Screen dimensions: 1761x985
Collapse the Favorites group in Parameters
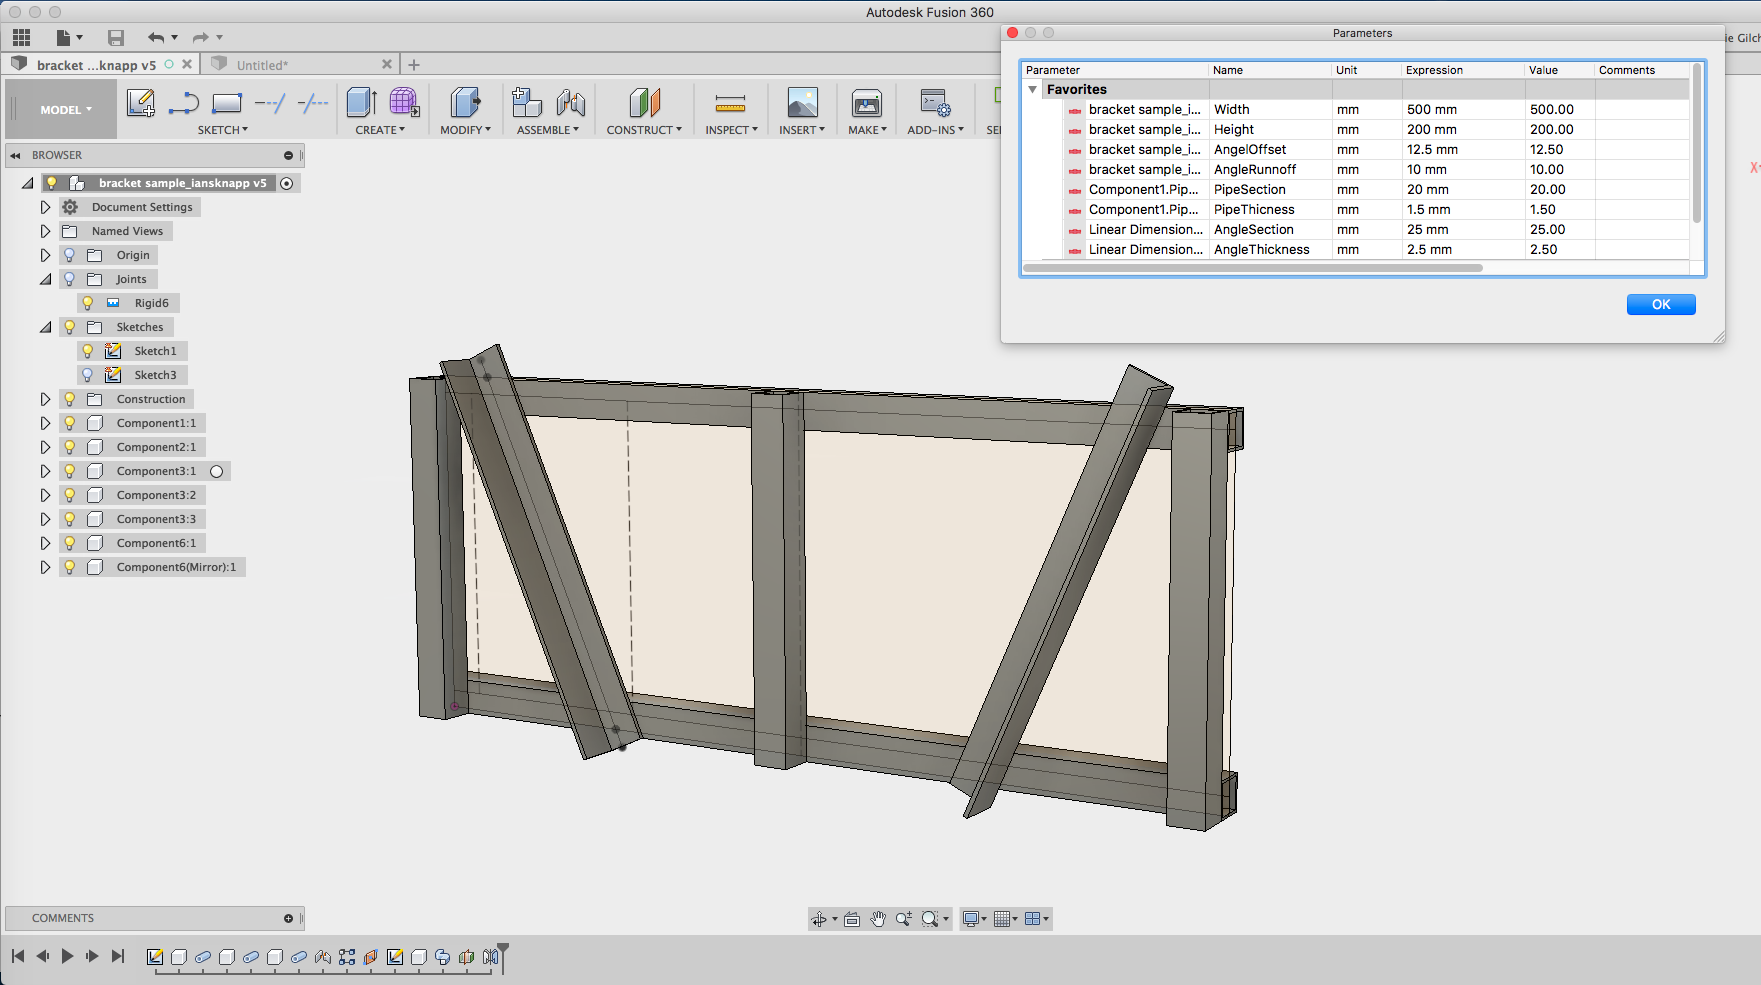[x=1033, y=88]
